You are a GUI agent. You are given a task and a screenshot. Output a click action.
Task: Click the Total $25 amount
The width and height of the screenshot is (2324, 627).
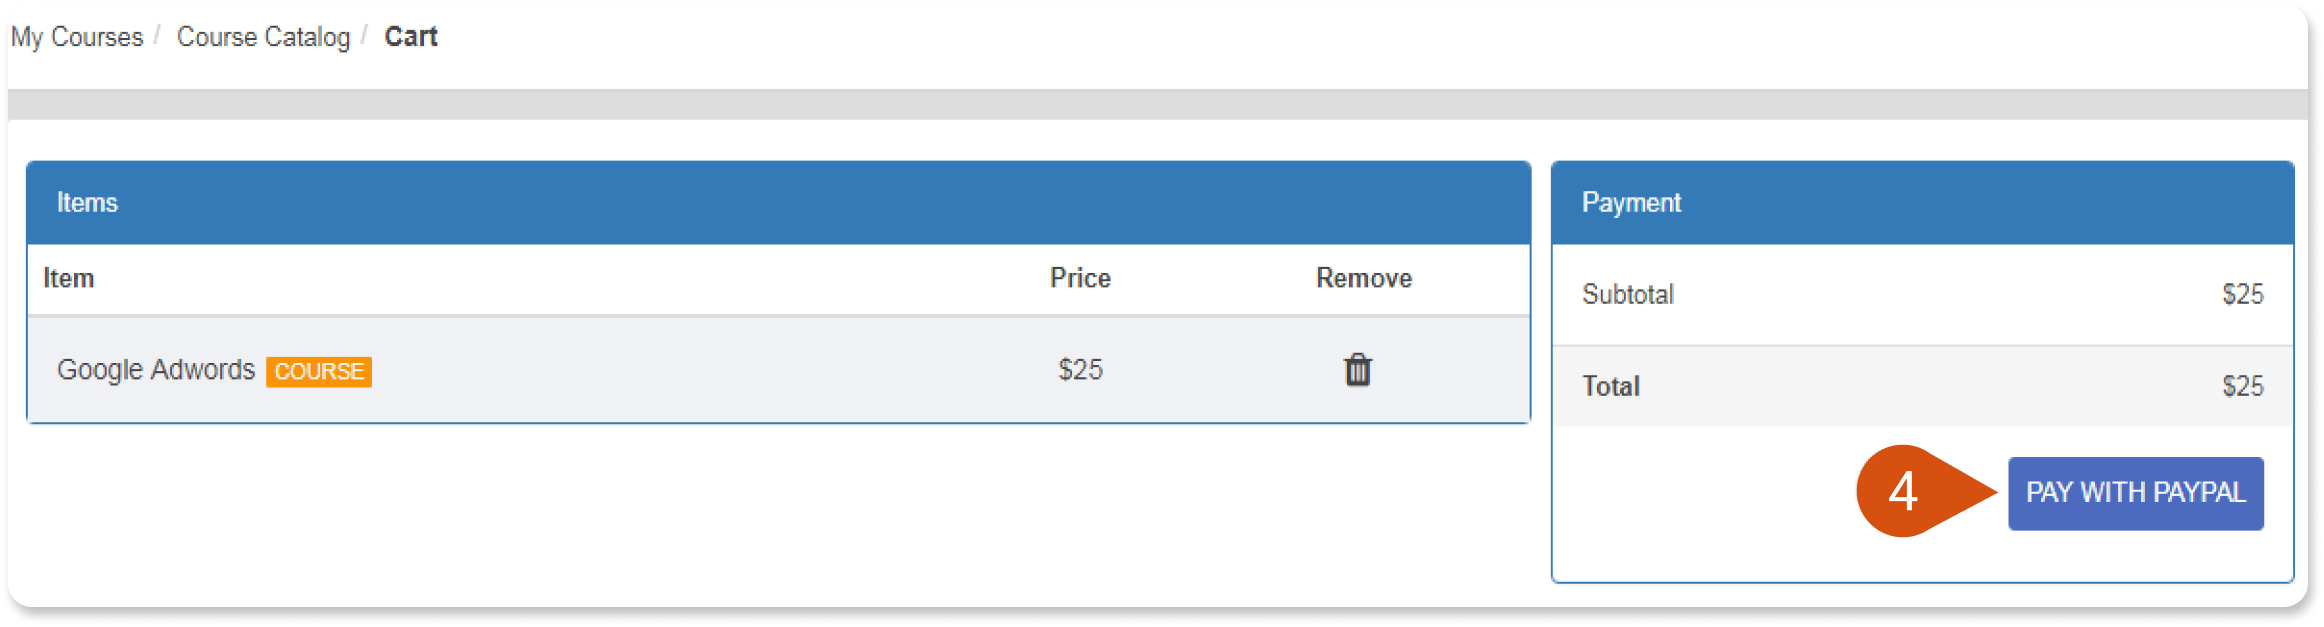tap(2242, 386)
